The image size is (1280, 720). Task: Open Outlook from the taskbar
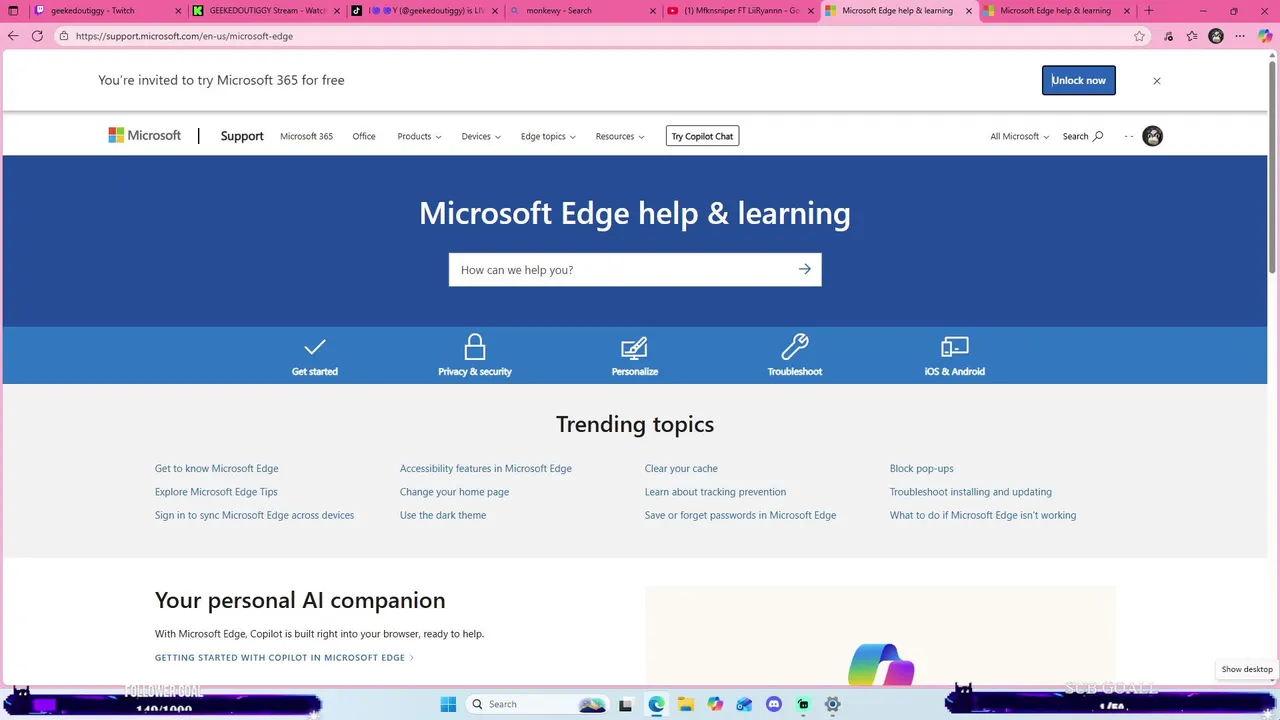[744, 704]
